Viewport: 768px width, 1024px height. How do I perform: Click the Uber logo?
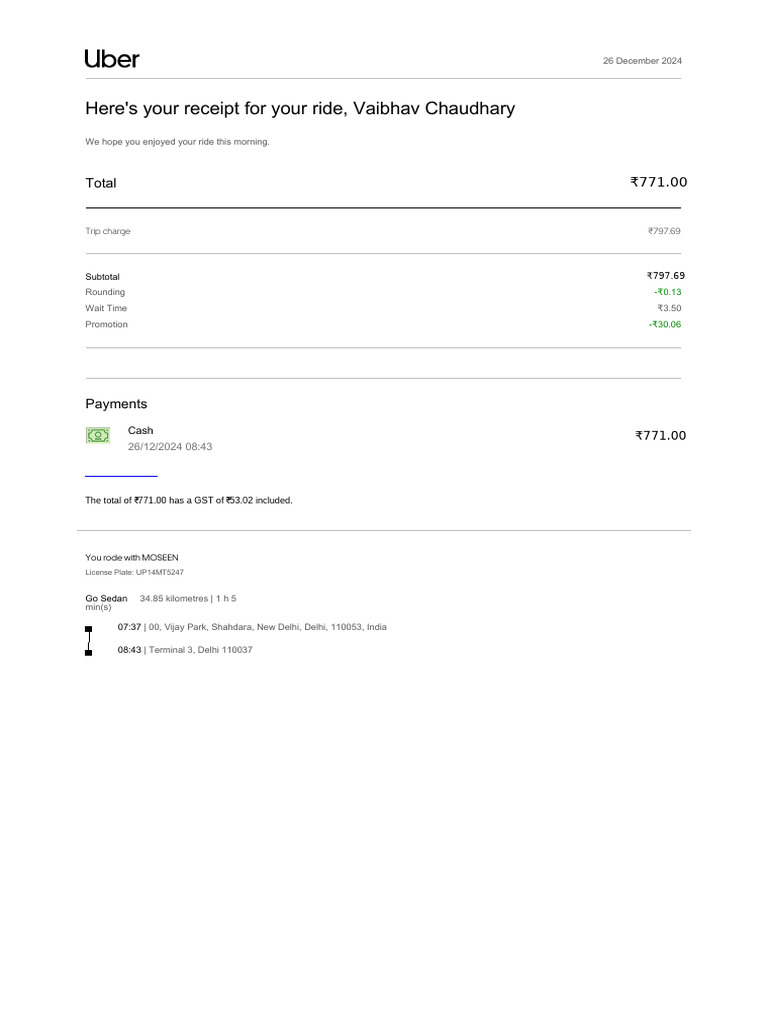(x=112, y=59)
